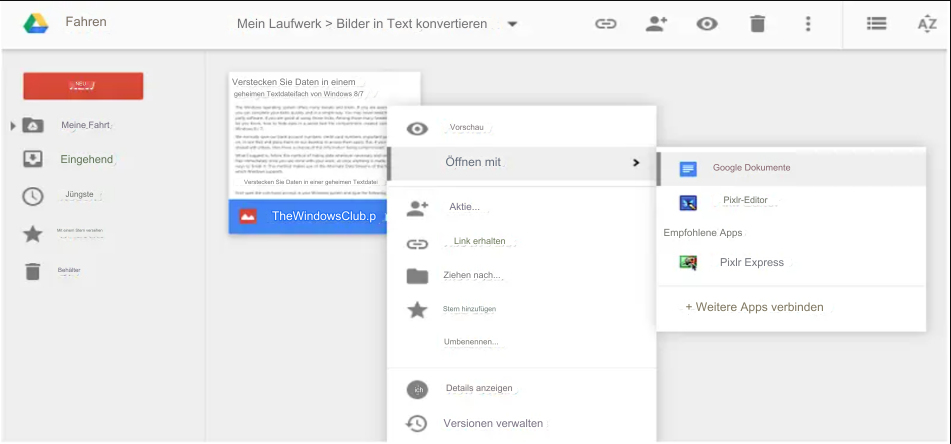Click the info icon beside Details anzeigen
The height and width of the screenshot is (444, 951).
pos(417,389)
